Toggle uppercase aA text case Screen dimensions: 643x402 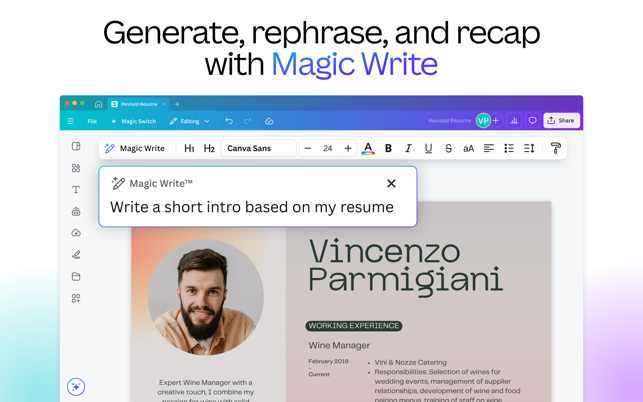point(468,148)
